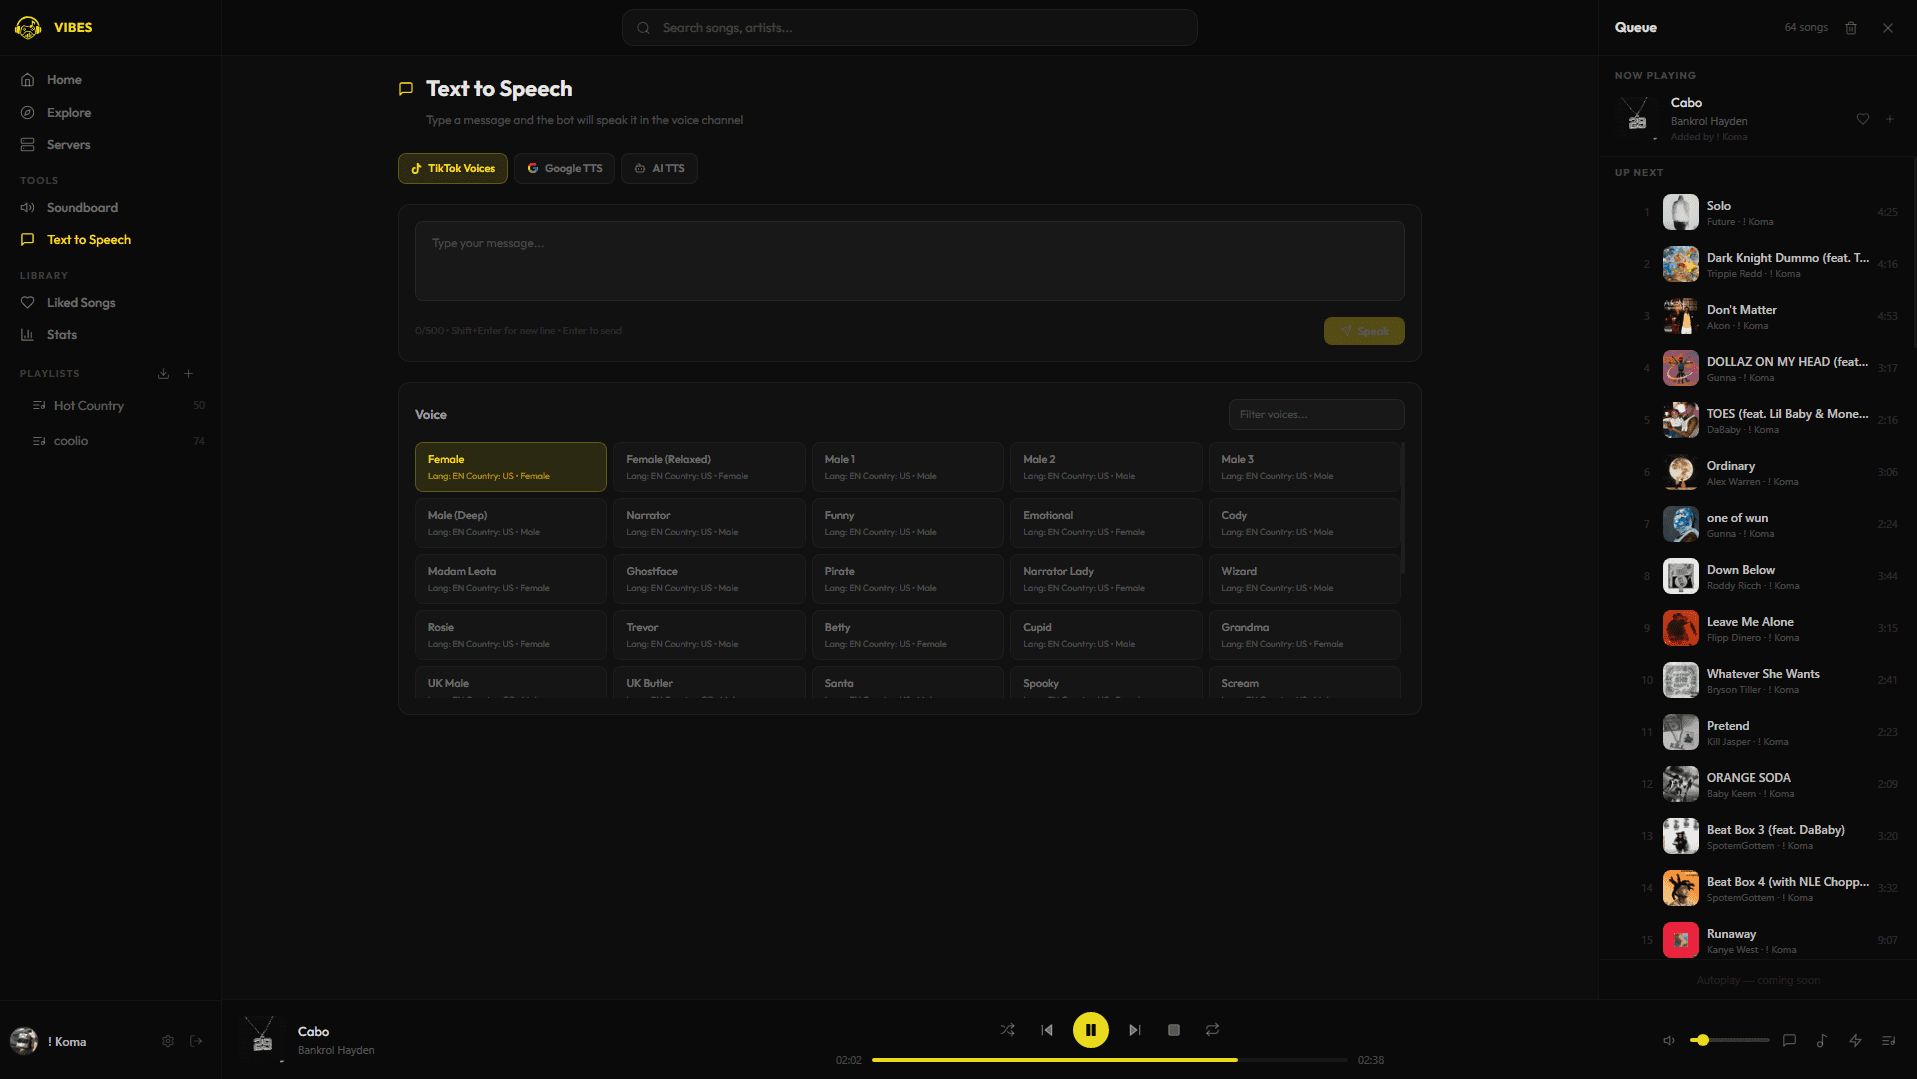The width and height of the screenshot is (1917, 1079).
Task: Select the Ghostface voice option
Action: point(708,579)
